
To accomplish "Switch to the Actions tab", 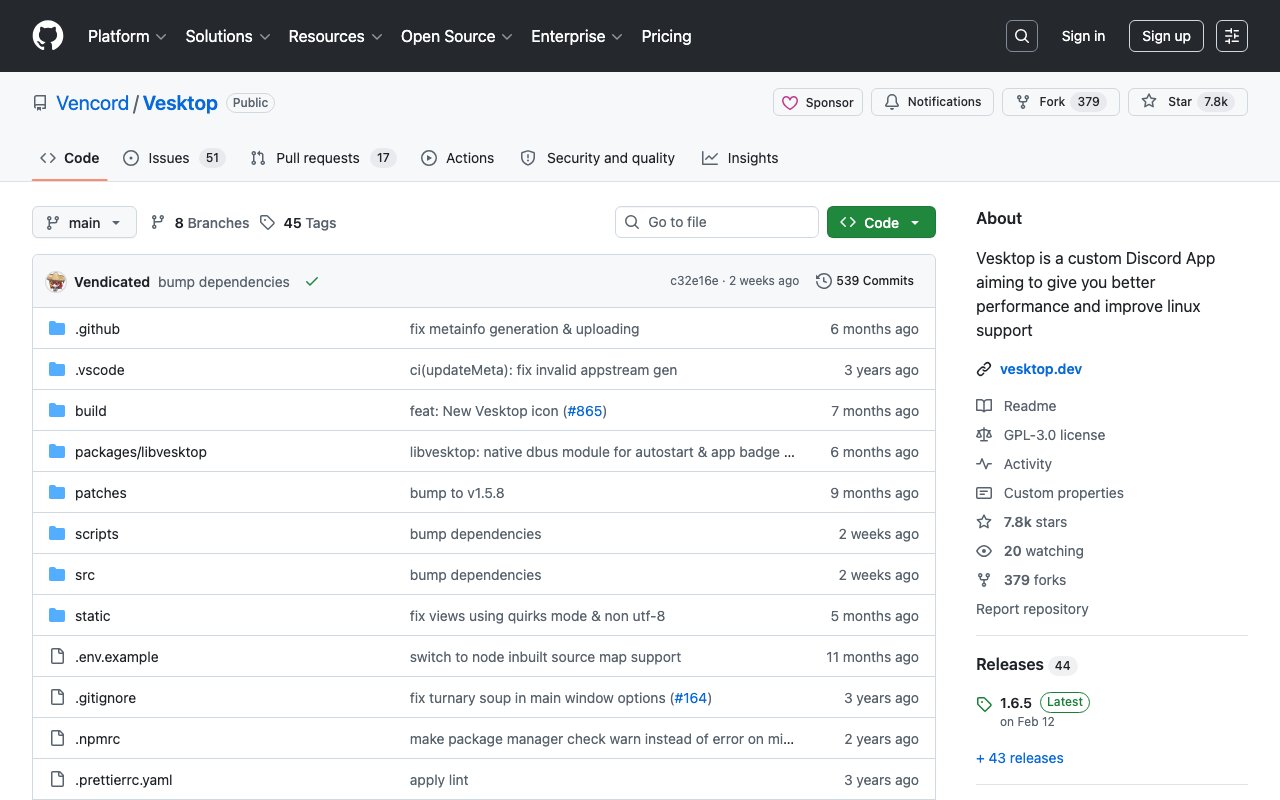I will pyautogui.click(x=458, y=158).
